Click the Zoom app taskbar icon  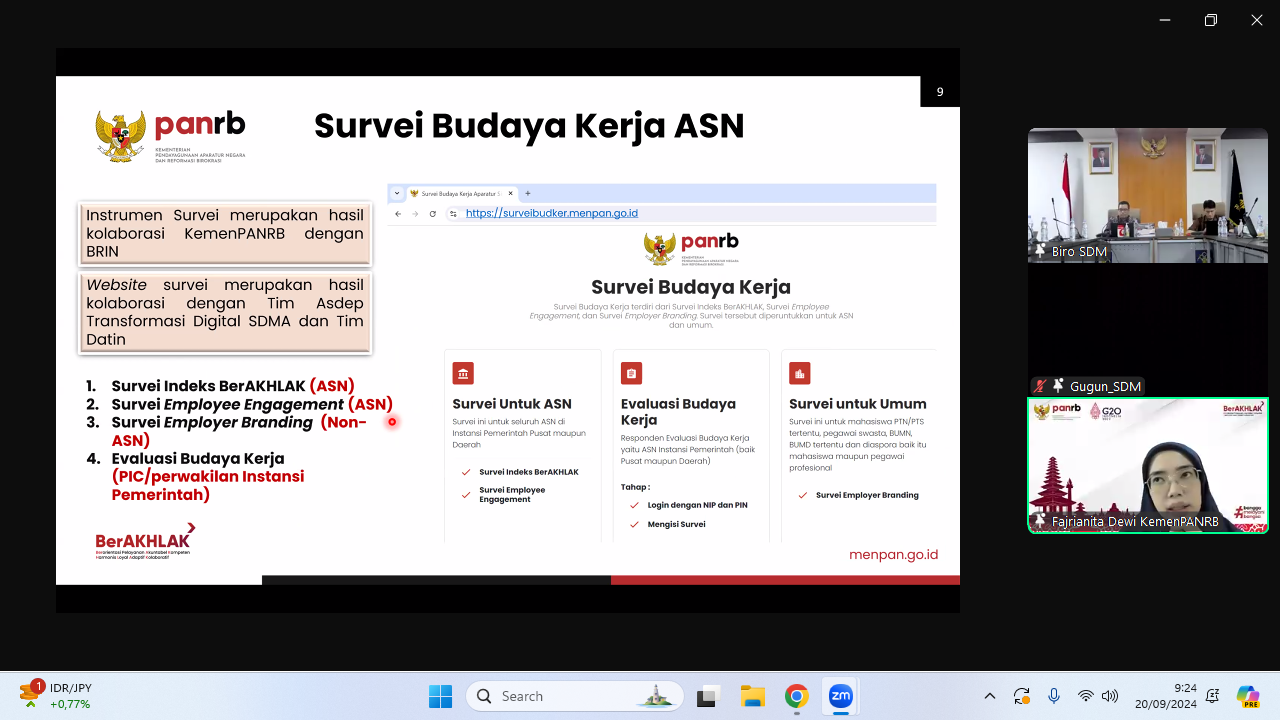click(x=840, y=696)
